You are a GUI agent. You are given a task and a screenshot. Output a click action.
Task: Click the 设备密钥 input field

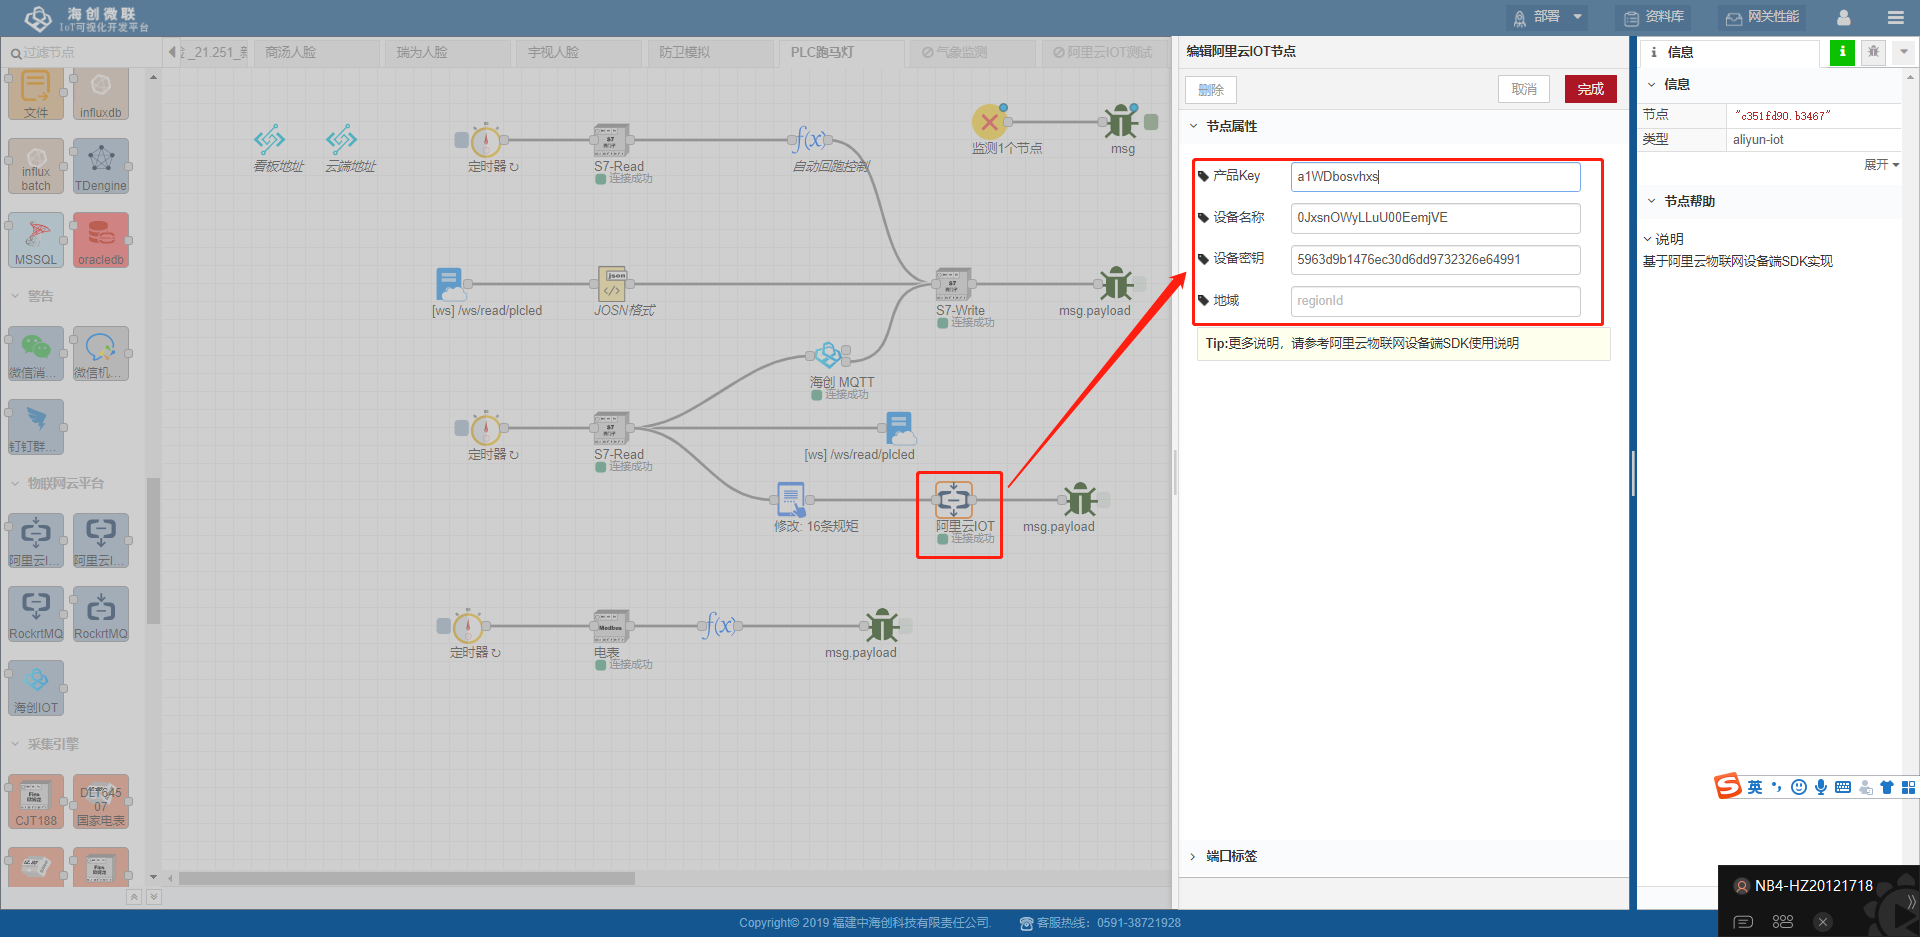[1435, 260]
